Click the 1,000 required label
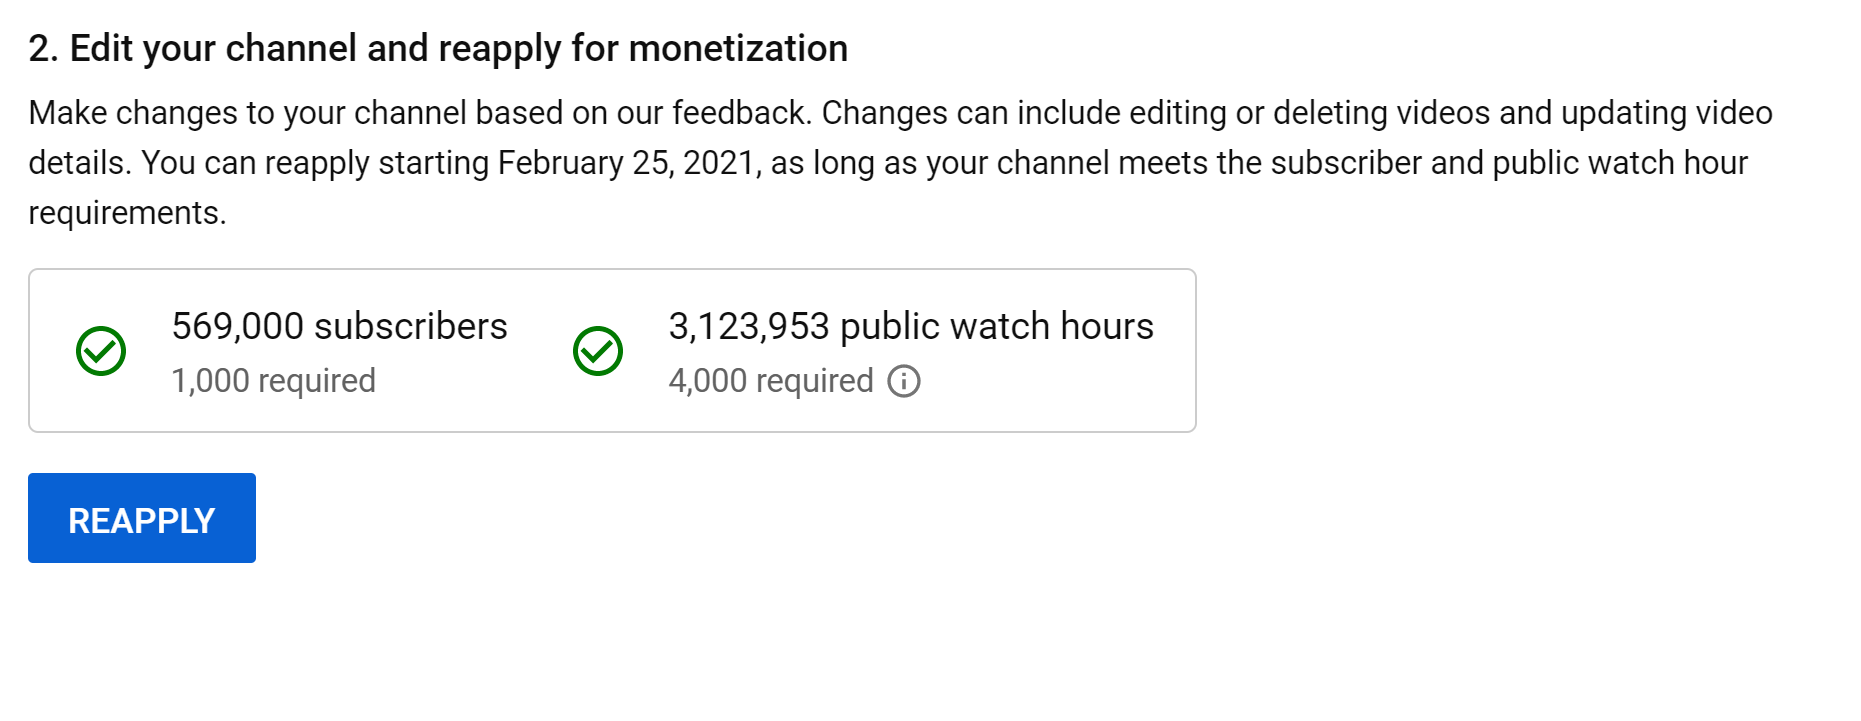The height and width of the screenshot is (721, 1861). (x=274, y=381)
